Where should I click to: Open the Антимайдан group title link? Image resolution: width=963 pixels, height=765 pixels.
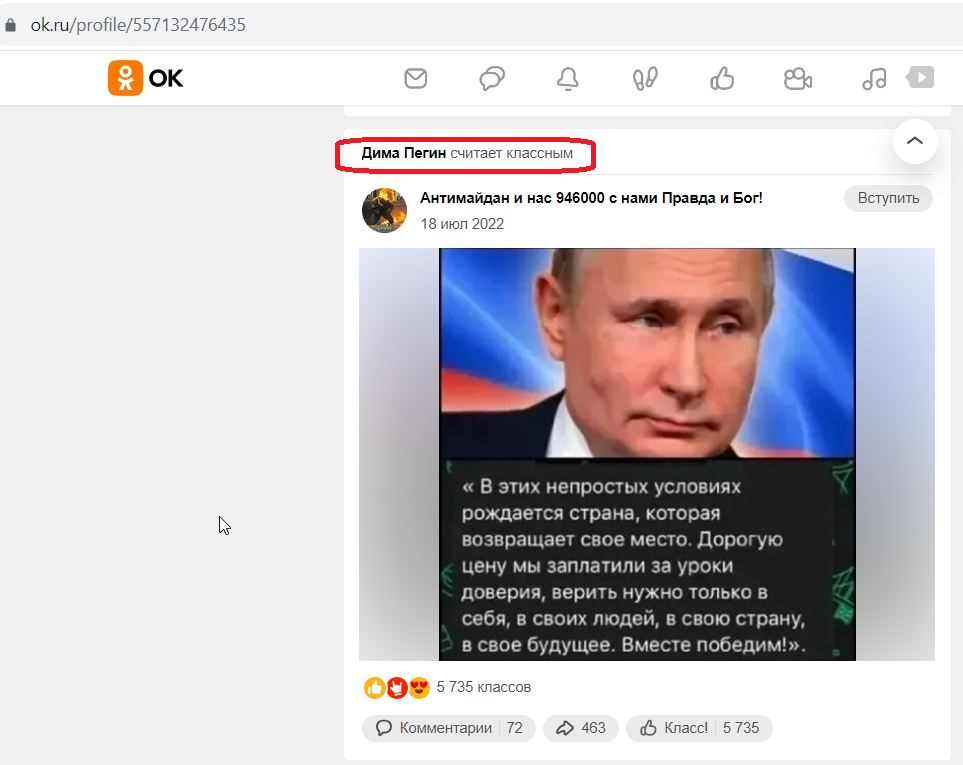[591, 198]
